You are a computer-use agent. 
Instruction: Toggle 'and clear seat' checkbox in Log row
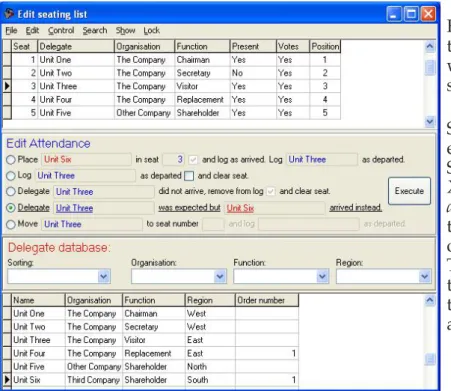coord(189,176)
